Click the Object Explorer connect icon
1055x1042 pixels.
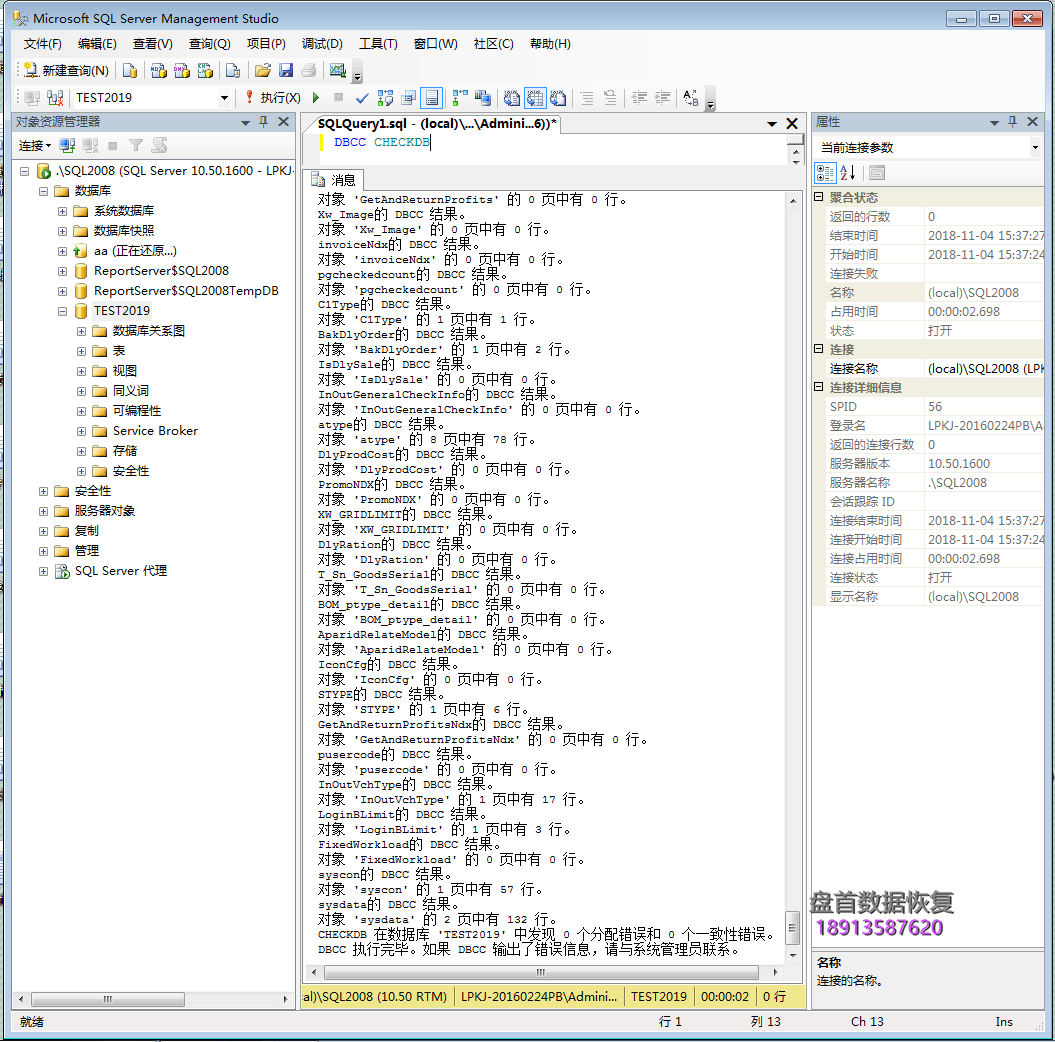(x=67, y=145)
